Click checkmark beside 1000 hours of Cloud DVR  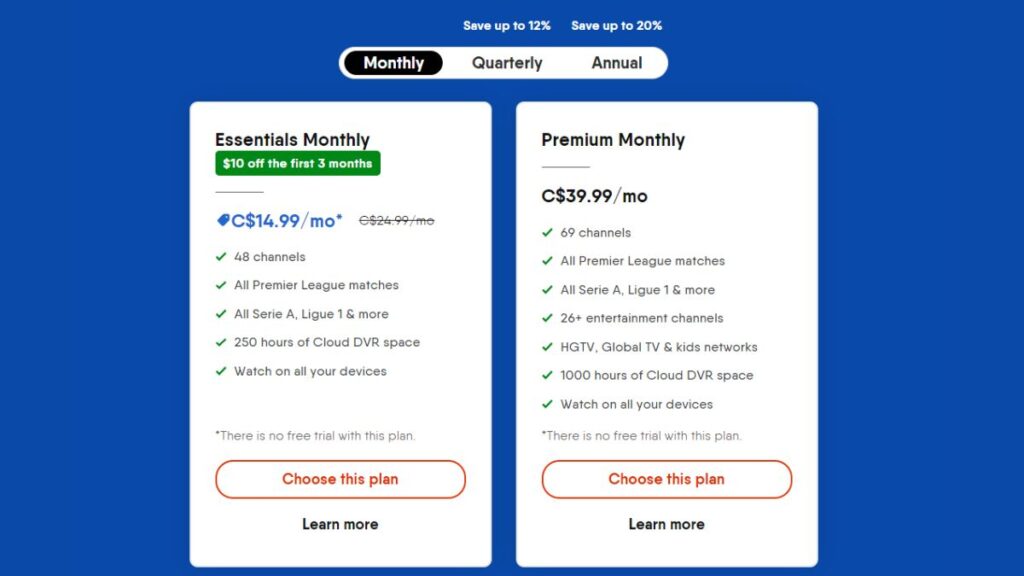(547, 376)
